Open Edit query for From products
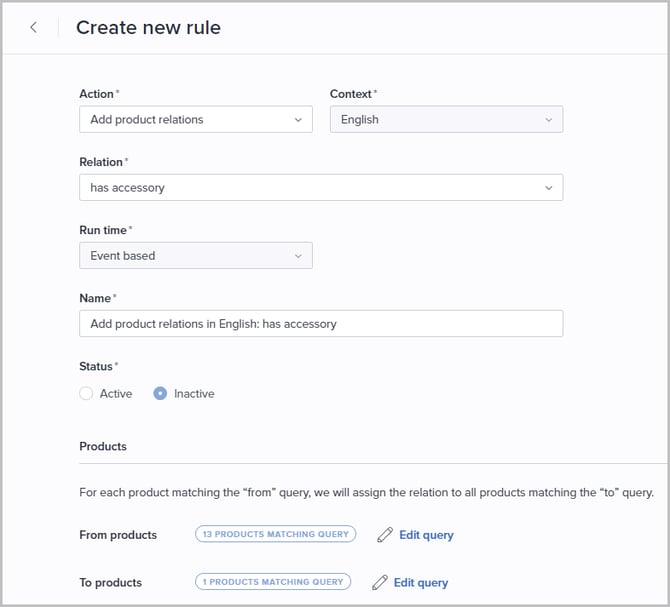This screenshot has height=607, width=670. (x=426, y=535)
